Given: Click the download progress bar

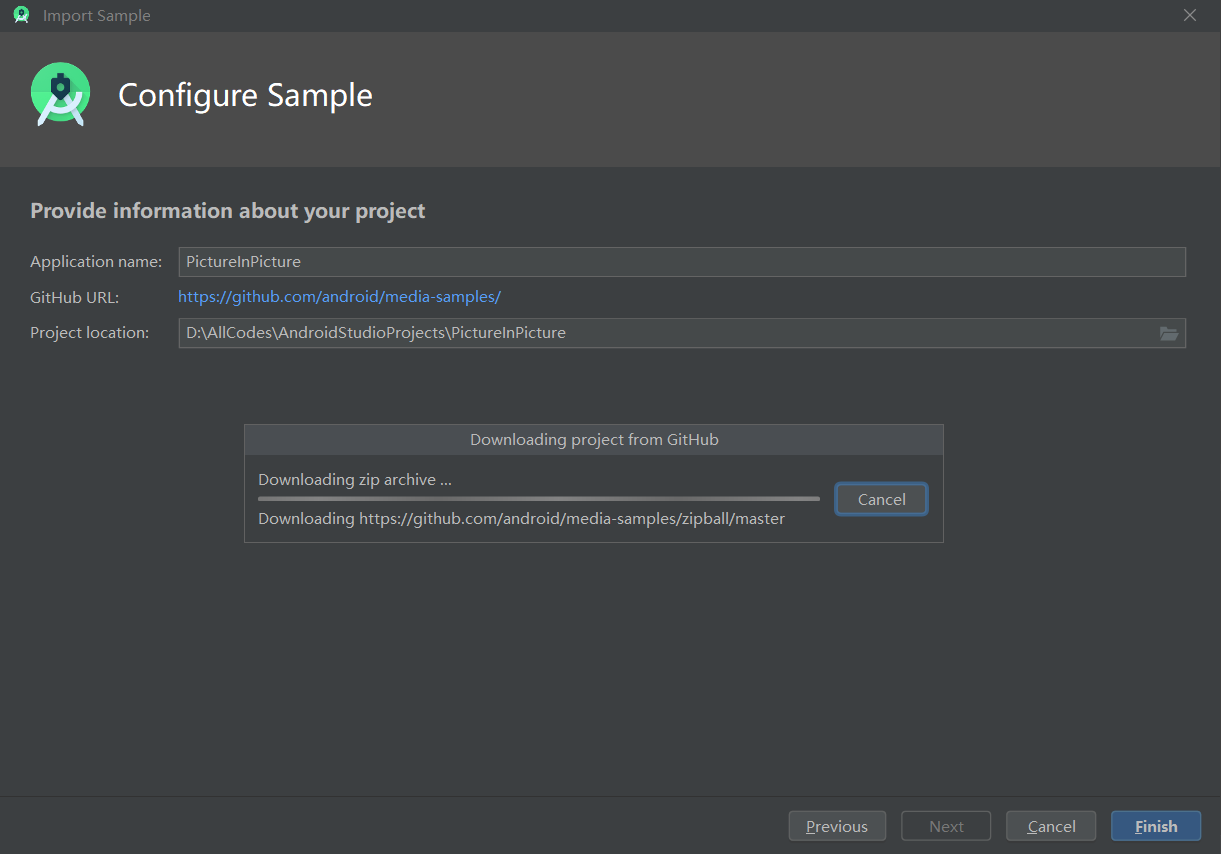Looking at the screenshot, I should (539, 499).
